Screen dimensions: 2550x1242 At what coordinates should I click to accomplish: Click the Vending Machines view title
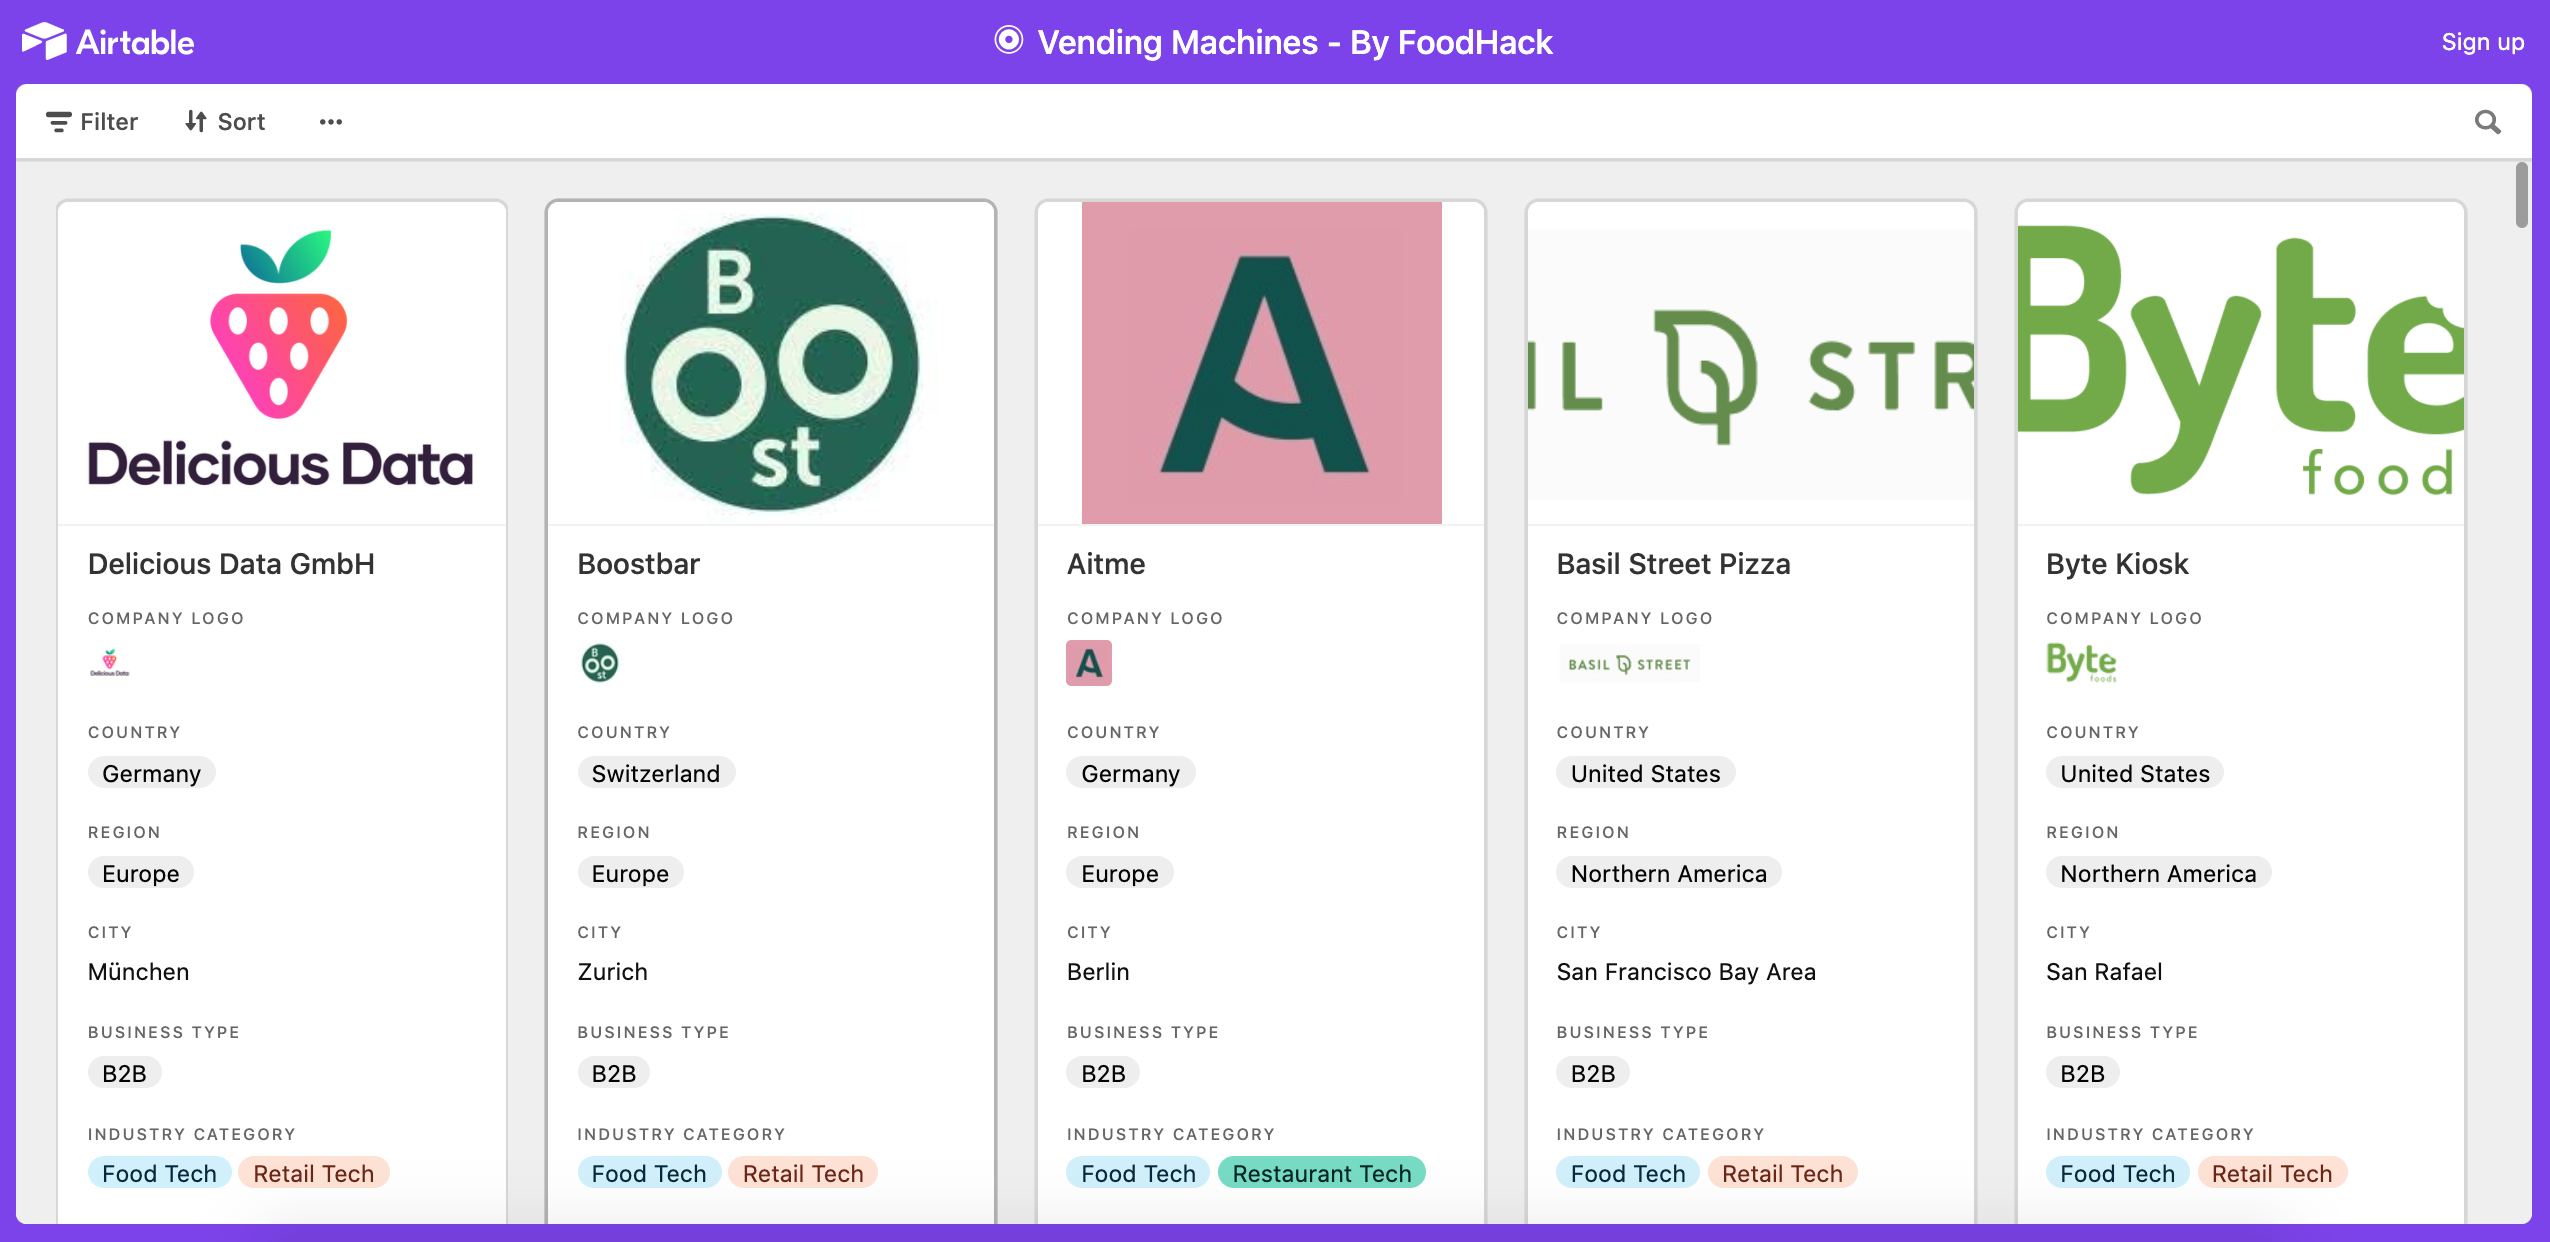coord(1294,42)
